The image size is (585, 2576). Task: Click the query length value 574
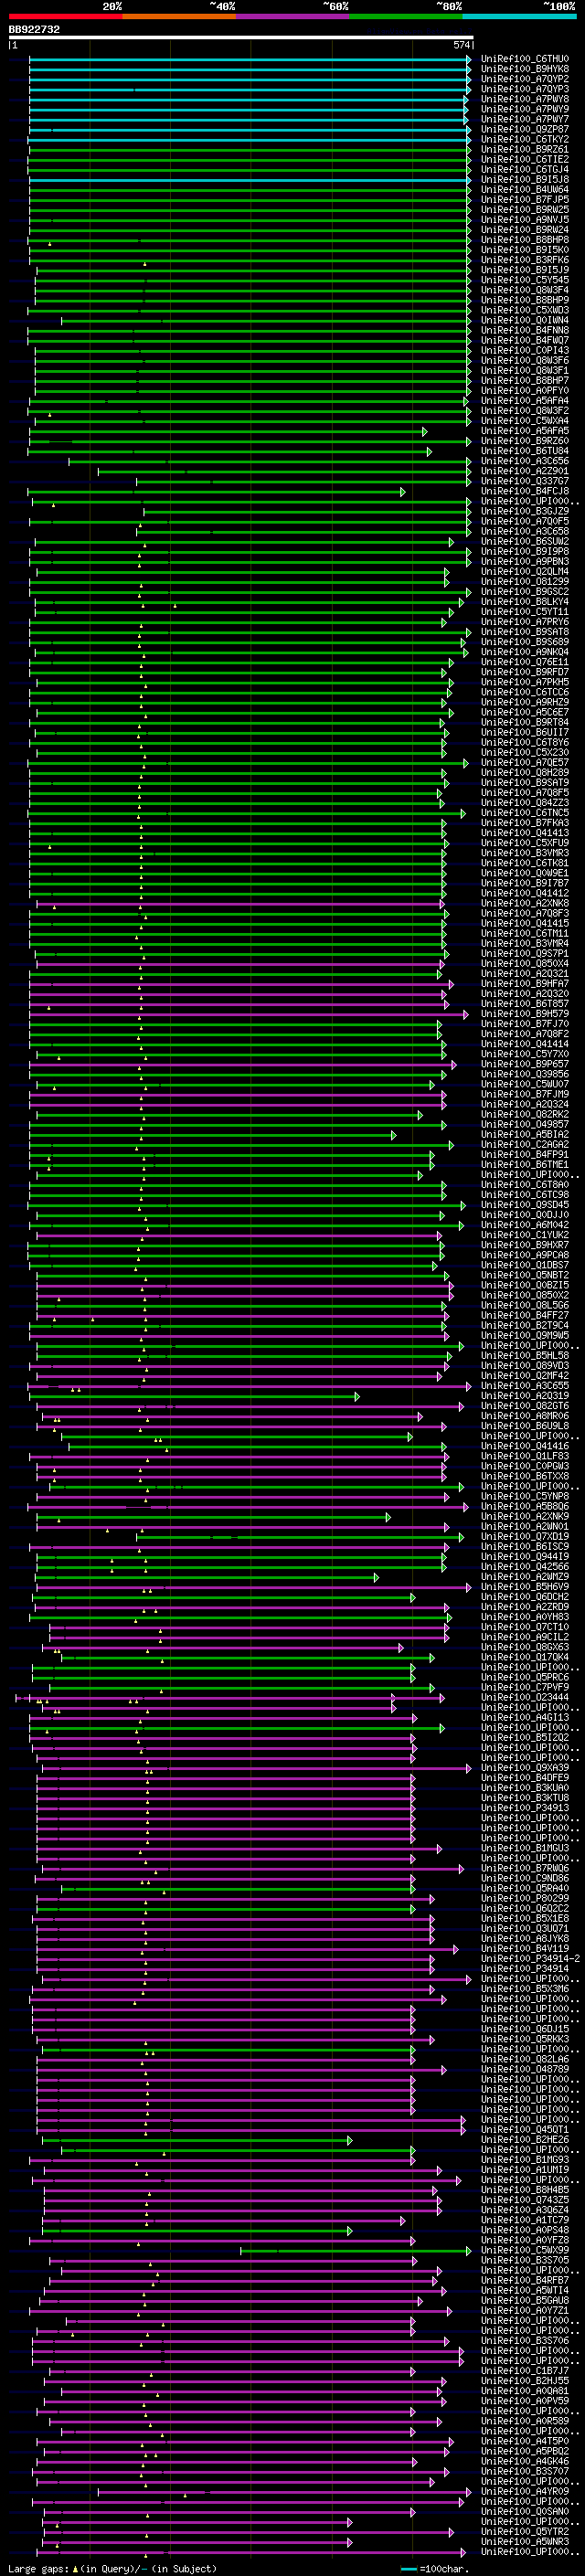[461, 45]
